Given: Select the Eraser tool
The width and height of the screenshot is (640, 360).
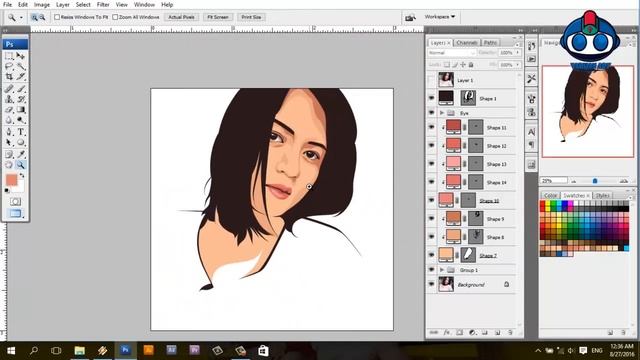Looking at the screenshot, I should 9,110.
